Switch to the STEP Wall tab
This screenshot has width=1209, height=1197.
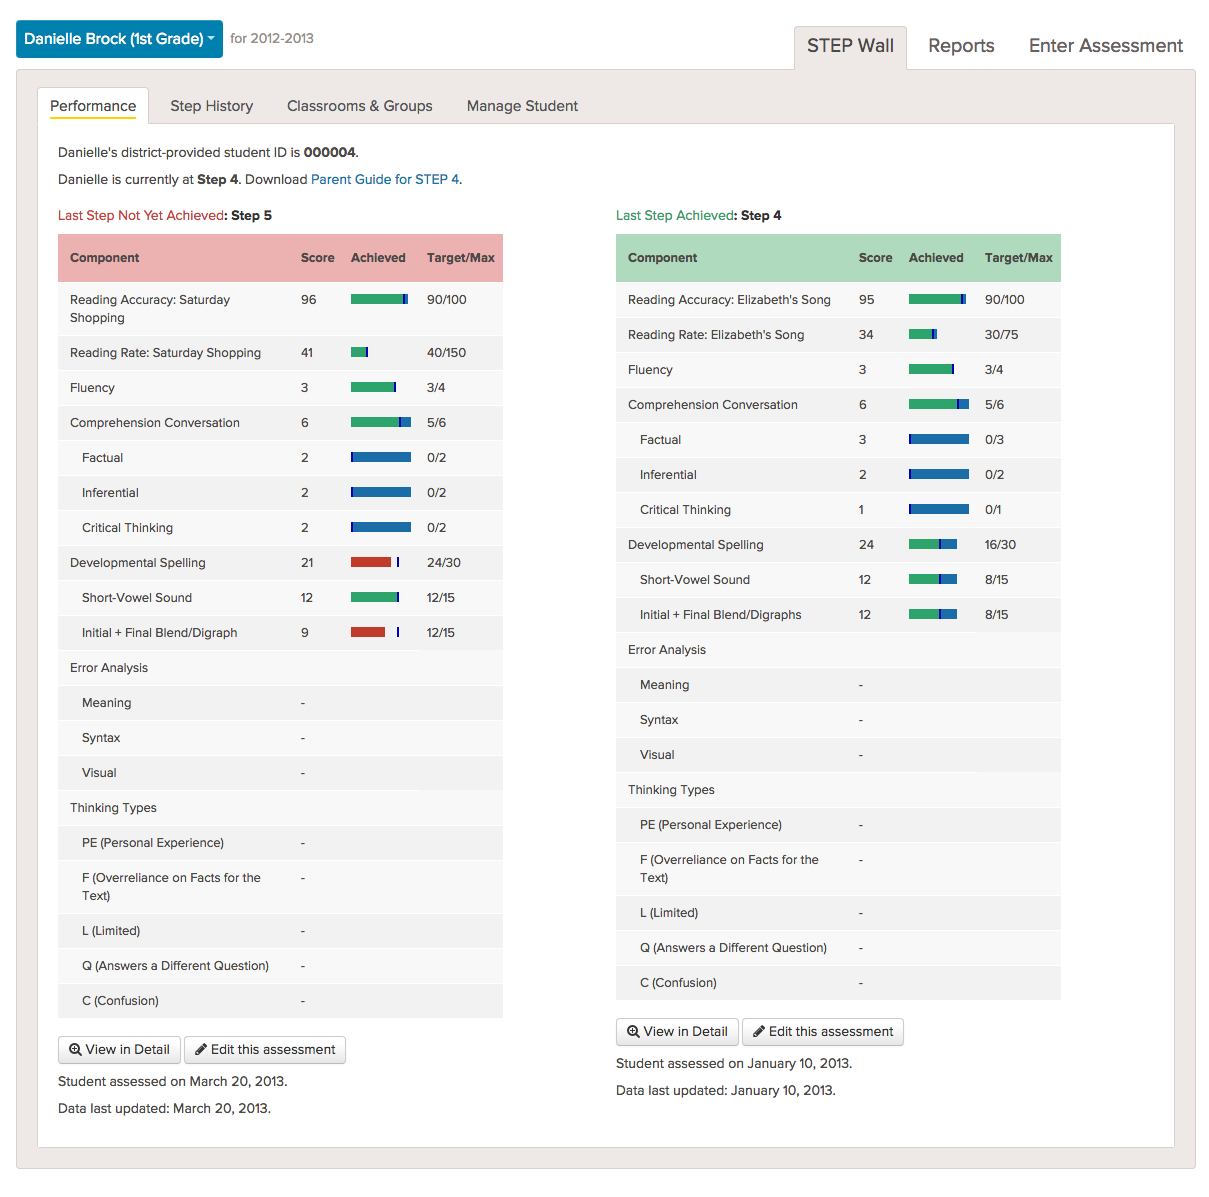[850, 46]
